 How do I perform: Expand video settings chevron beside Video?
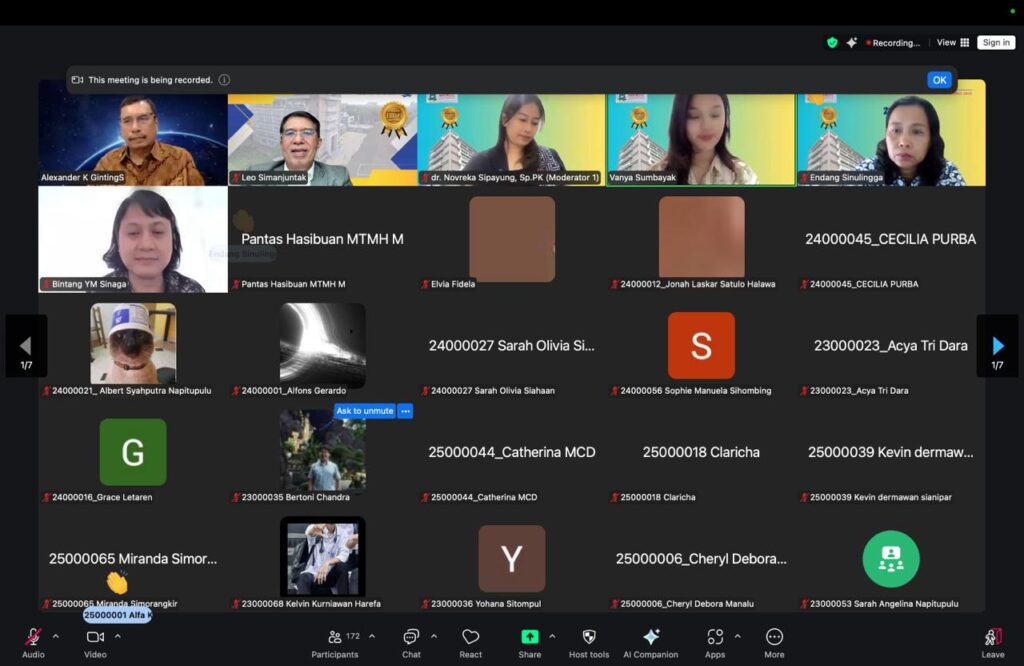(118, 636)
